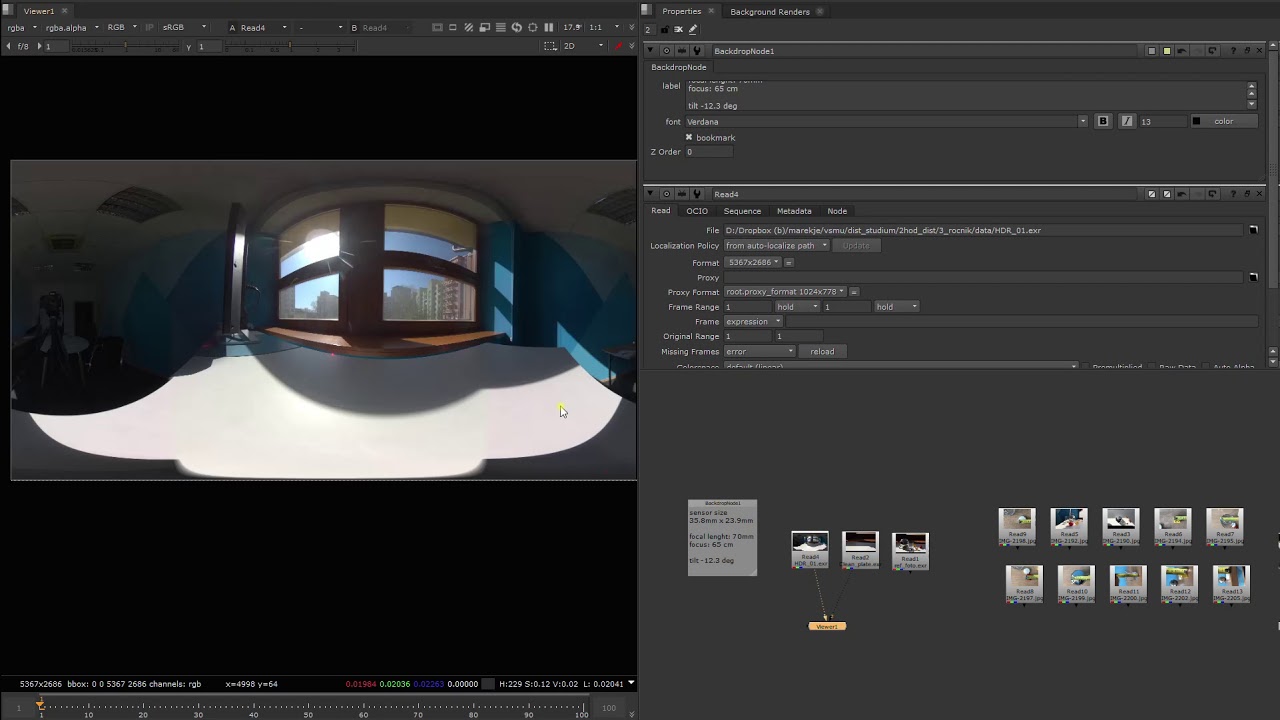Open the rgba.alpha channel dropdown
Screen dimensions: 1280x720
[72, 28]
